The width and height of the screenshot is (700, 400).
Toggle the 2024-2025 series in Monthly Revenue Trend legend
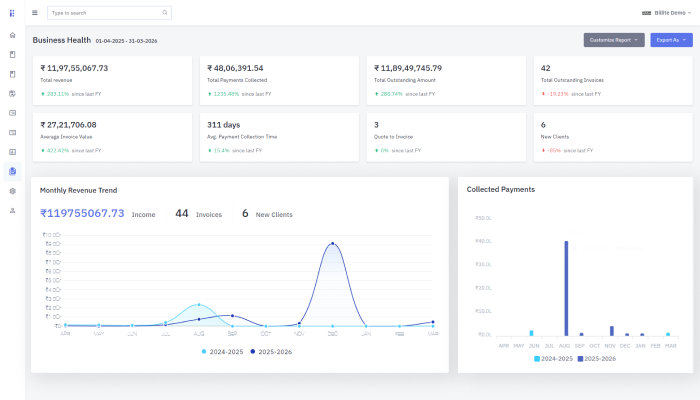(223, 352)
